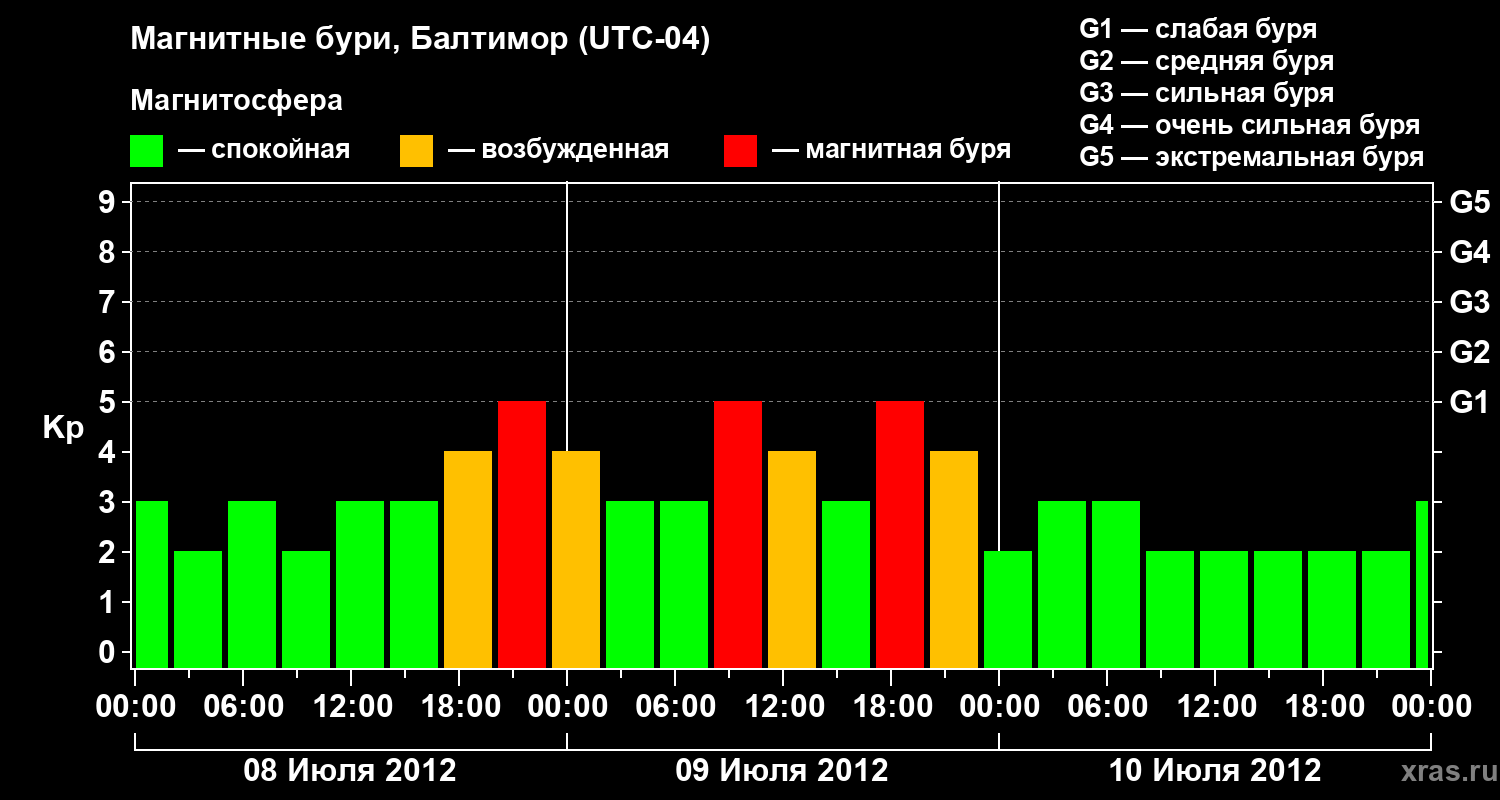
Task: Click the date label '08 Июля 2012'
Action: 351,771
